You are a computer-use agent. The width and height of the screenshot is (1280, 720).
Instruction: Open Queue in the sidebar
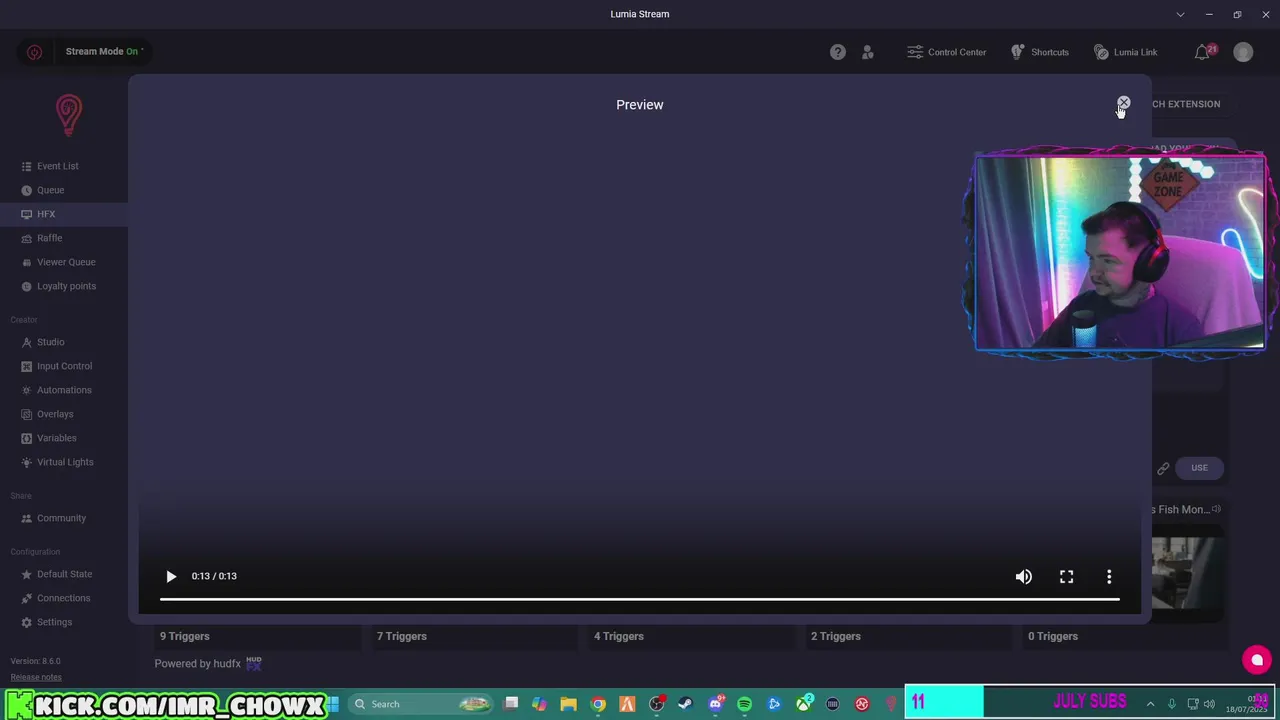pyautogui.click(x=50, y=190)
